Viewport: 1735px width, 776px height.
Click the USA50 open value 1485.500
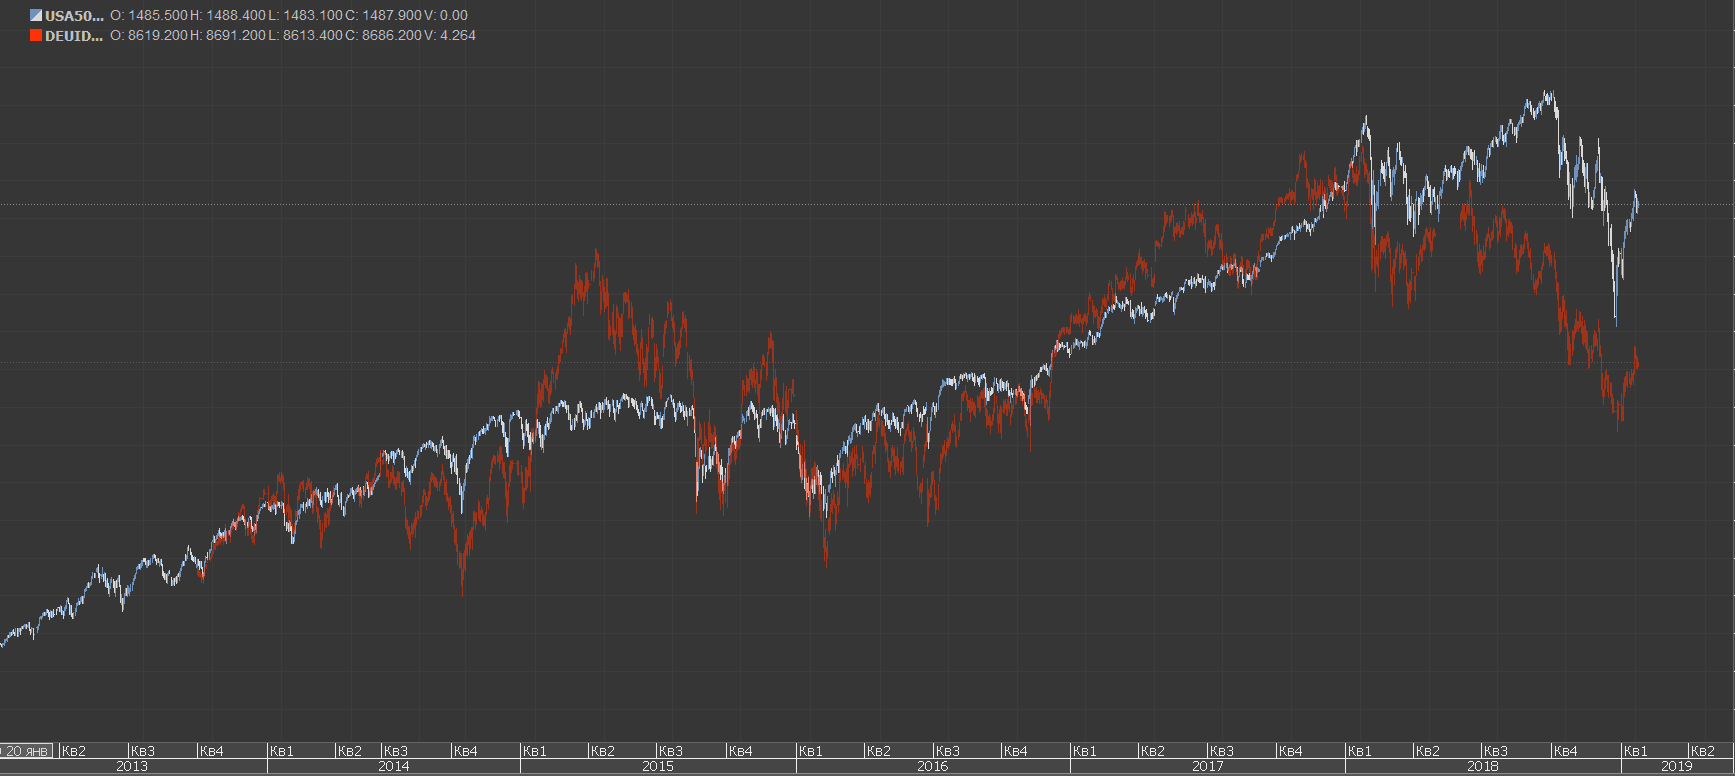pyautogui.click(x=158, y=16)
